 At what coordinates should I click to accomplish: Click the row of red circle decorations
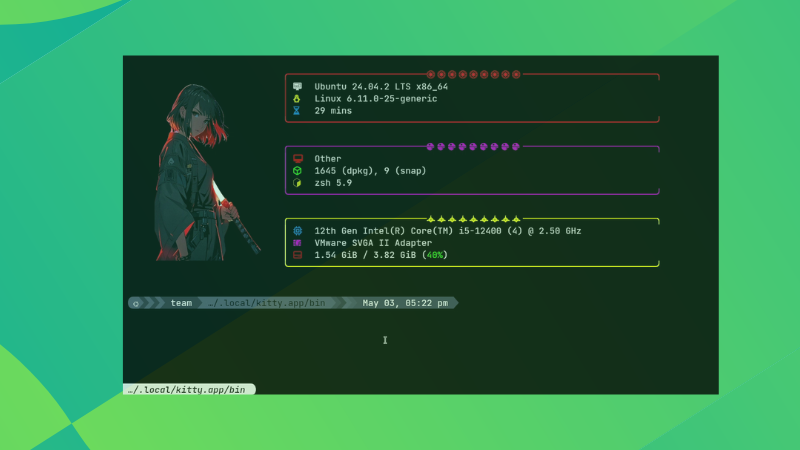(474, 74)
